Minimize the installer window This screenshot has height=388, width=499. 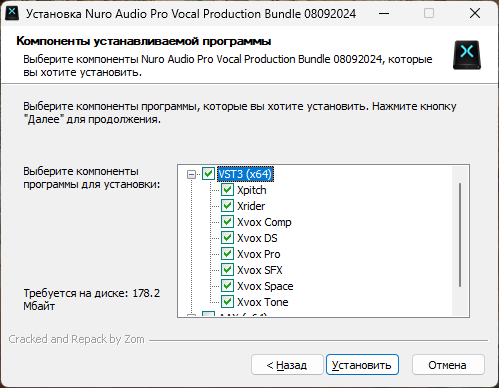[x=384, y=14]
